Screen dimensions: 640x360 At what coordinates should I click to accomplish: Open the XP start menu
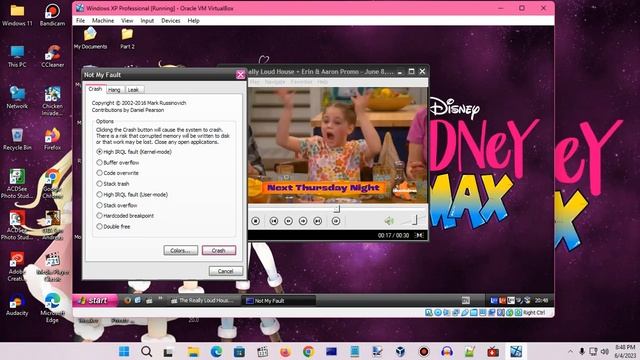point(95,300)
